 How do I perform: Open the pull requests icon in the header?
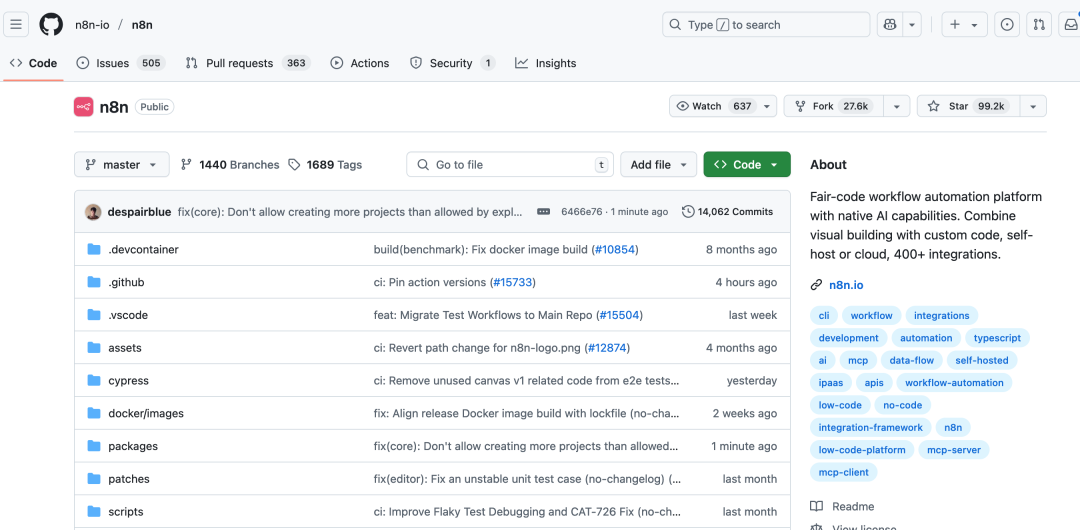pyautogui.click(x=1039, y=25)
